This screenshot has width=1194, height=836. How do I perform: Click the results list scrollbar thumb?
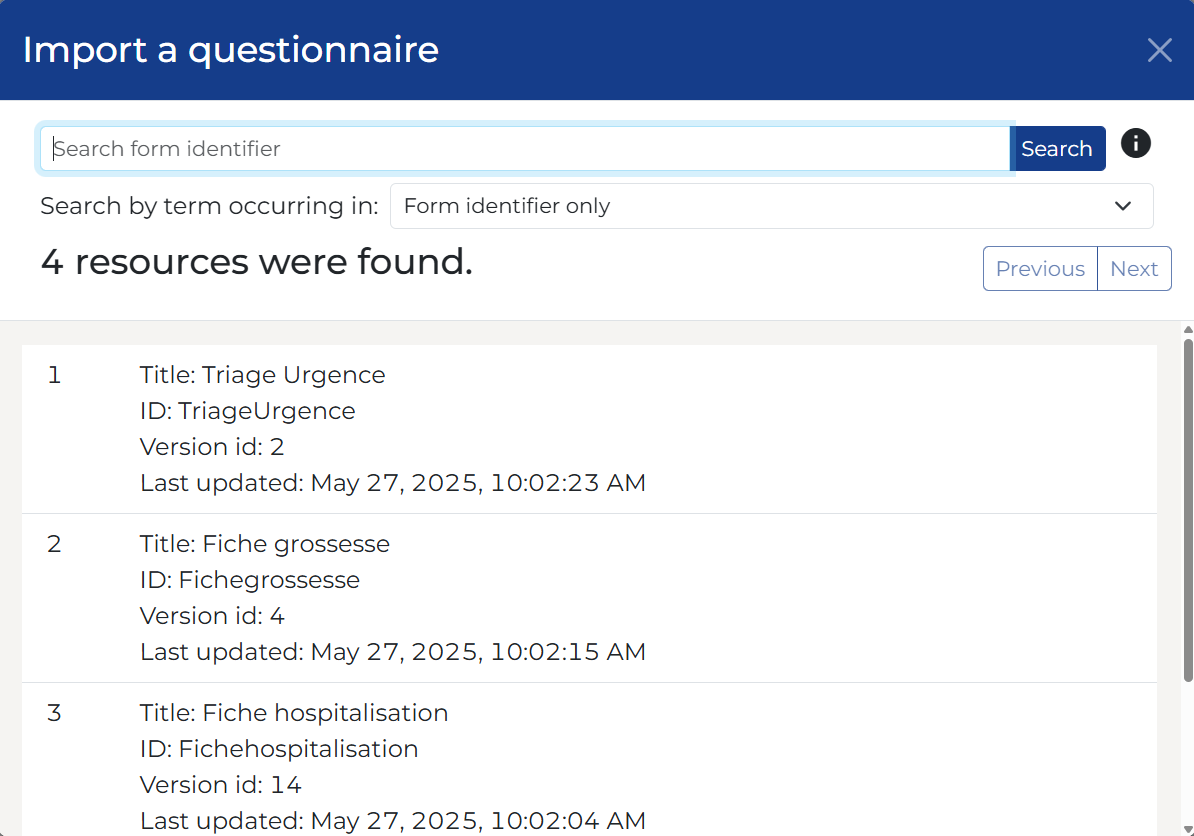1188,510
